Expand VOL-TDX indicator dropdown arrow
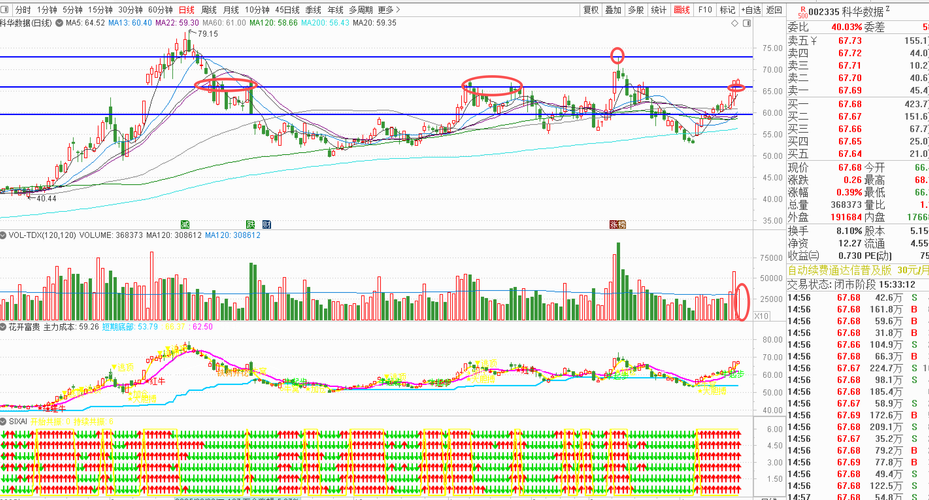The image size is (929, 500). coord(3,235)
